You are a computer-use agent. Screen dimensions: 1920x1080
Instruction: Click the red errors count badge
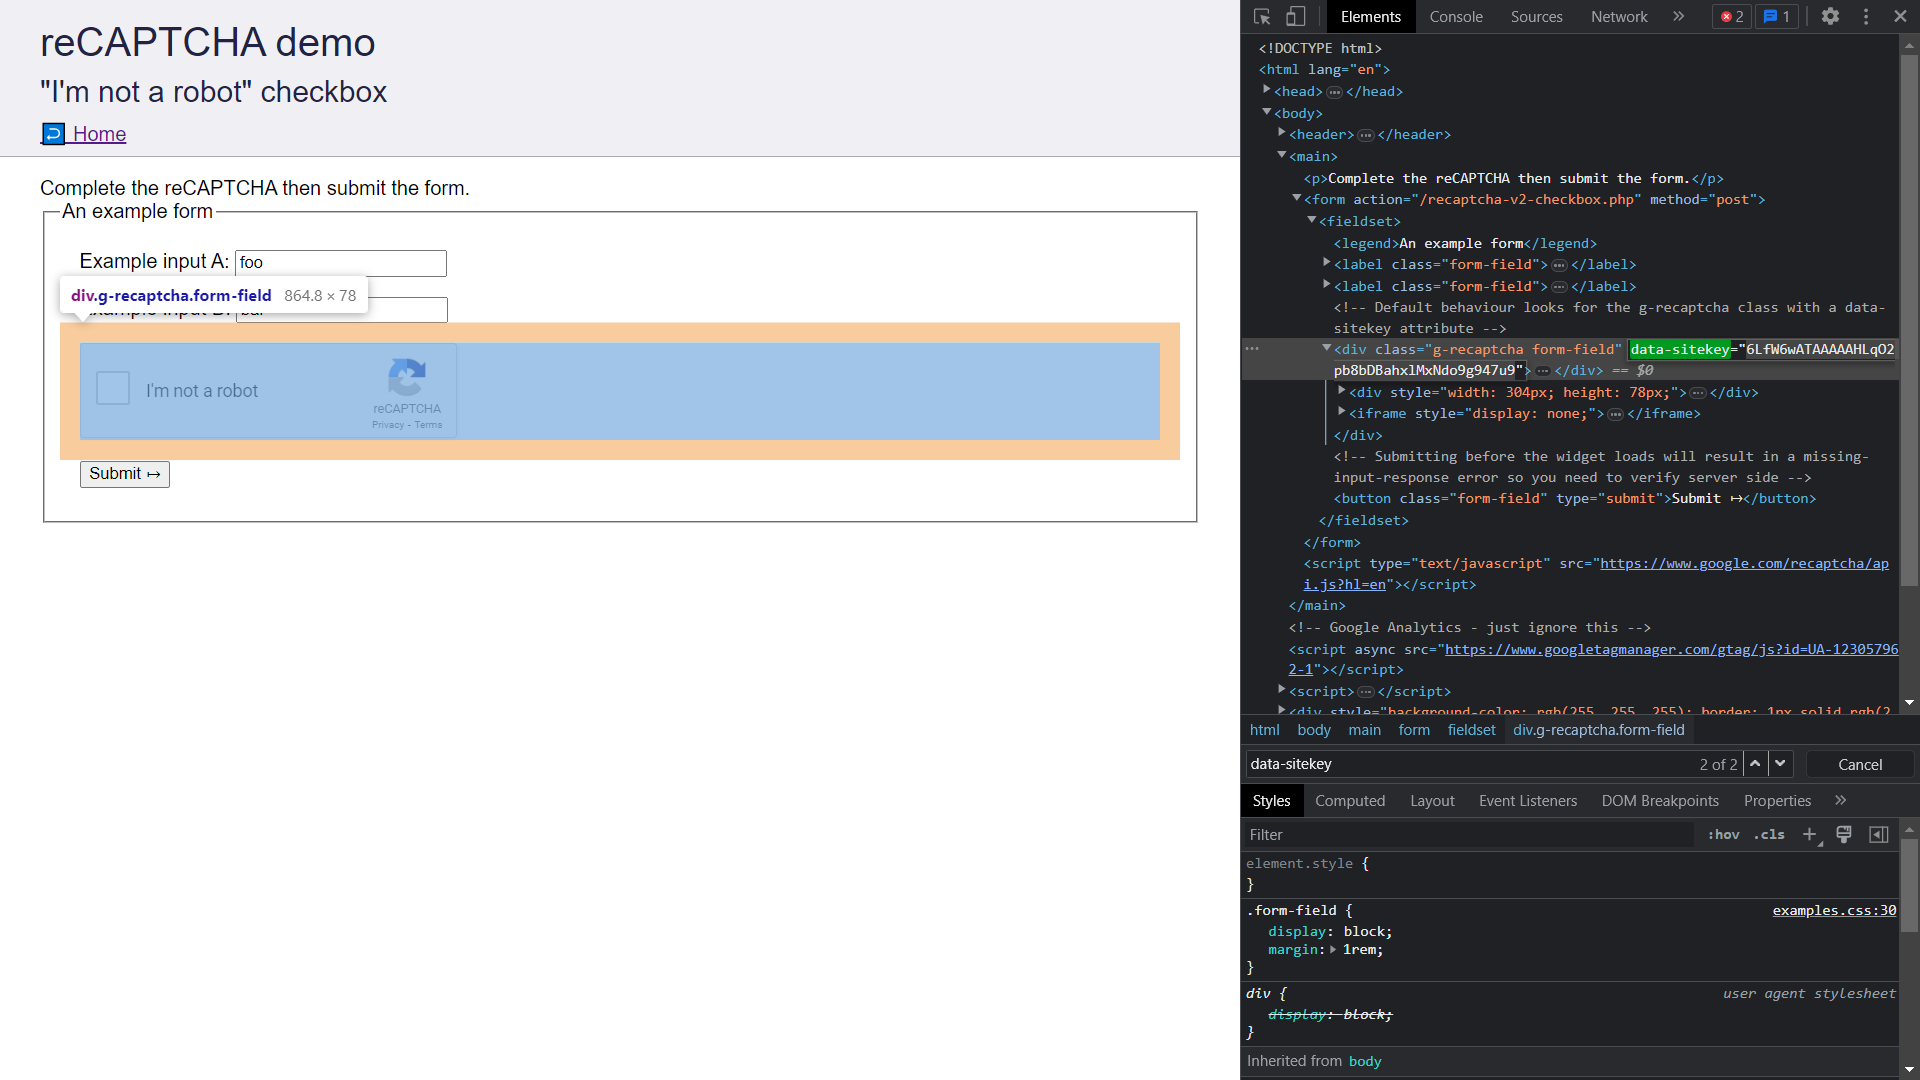[x=1732, y=16]
